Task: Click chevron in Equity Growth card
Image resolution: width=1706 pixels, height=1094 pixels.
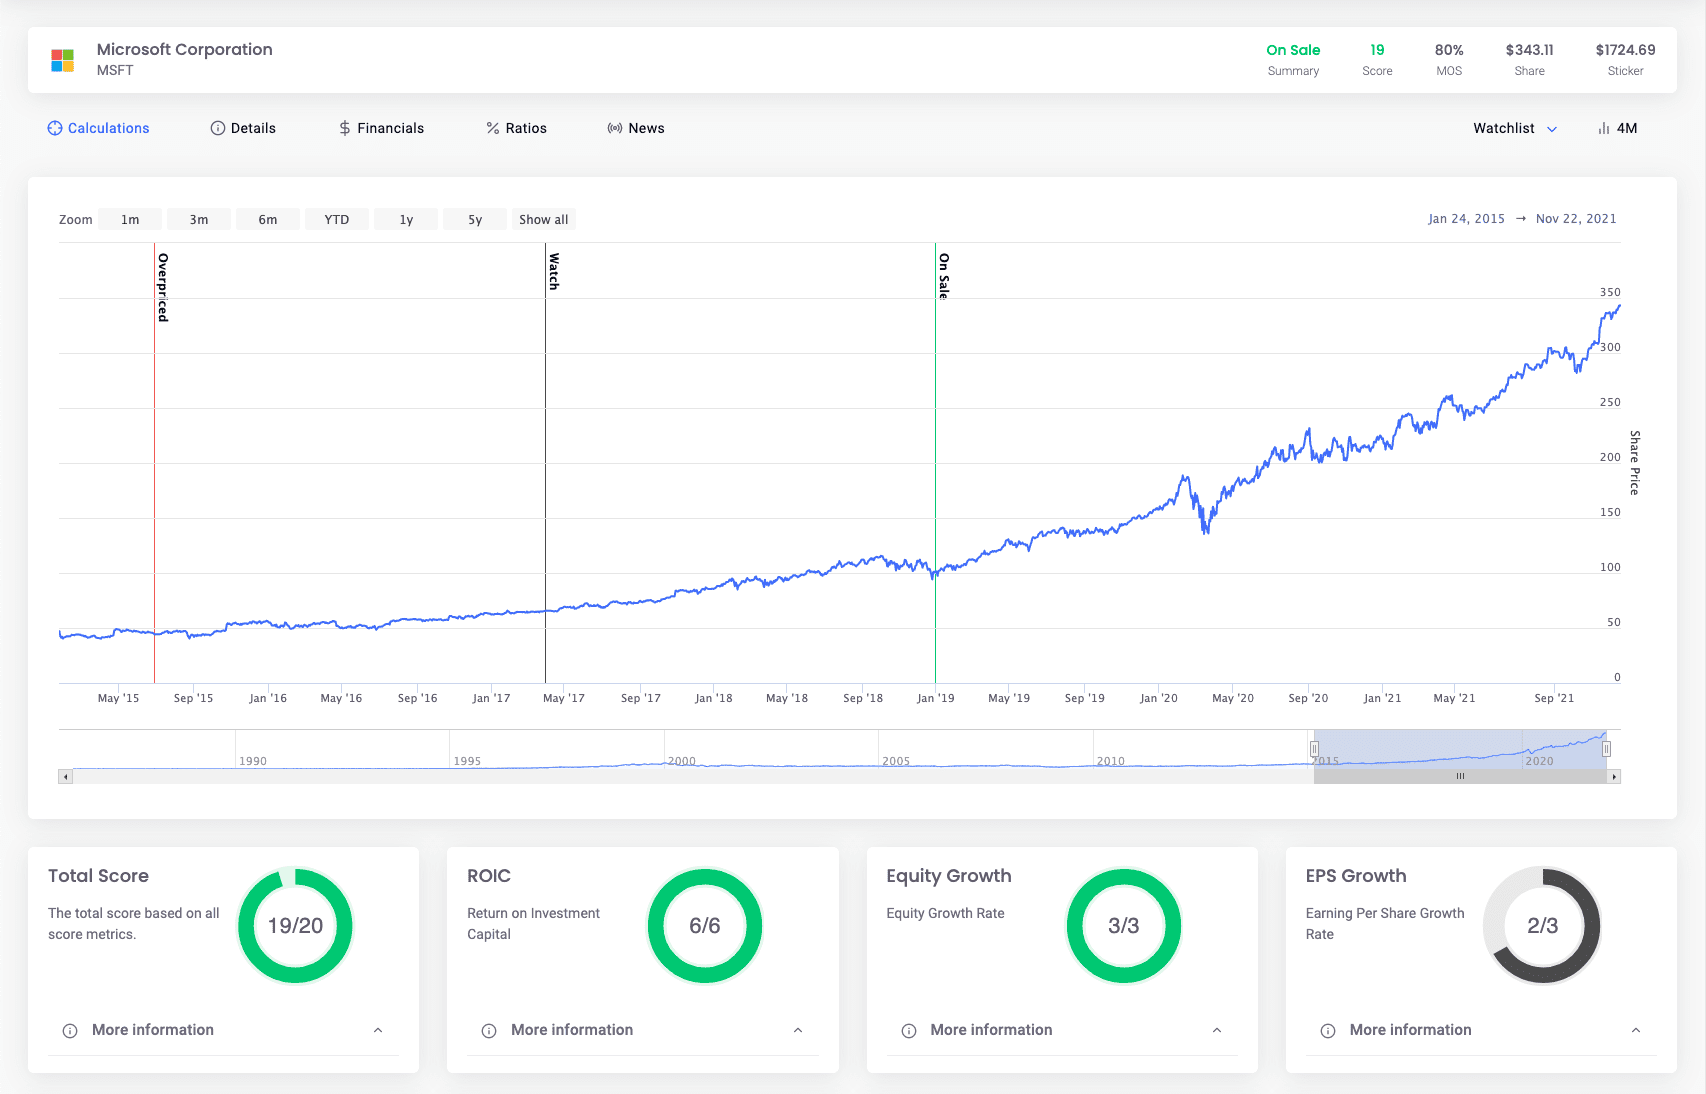Action: [x=1217, y=1030]
